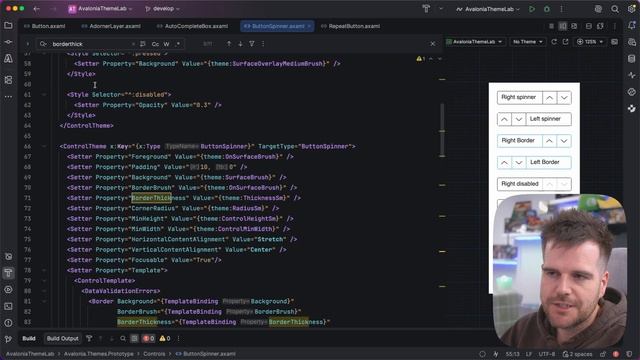Open the No Theme dropdown in previewer
Viewport: 640px width, 360px height.
point(527,42)
